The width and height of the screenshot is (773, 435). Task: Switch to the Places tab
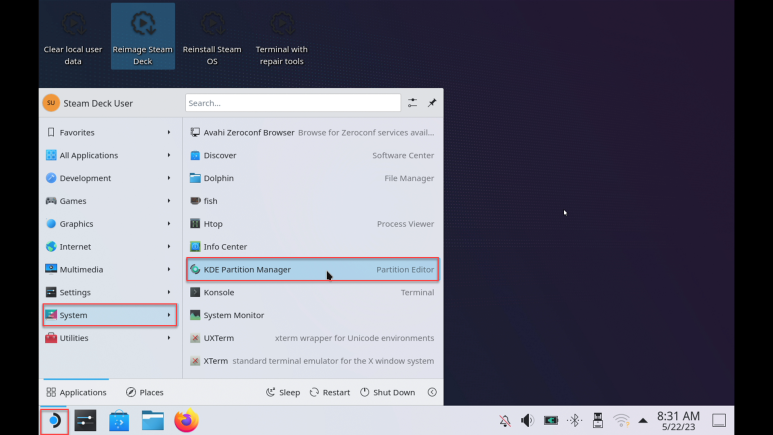point(144,392)
